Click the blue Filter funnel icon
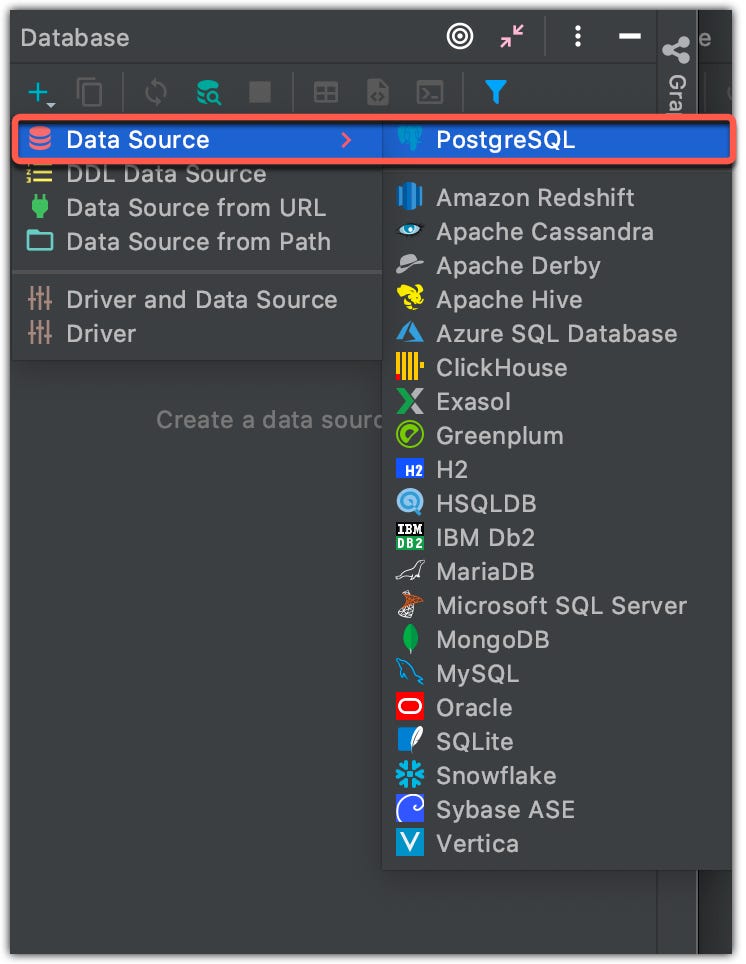 tap(495, 92)
